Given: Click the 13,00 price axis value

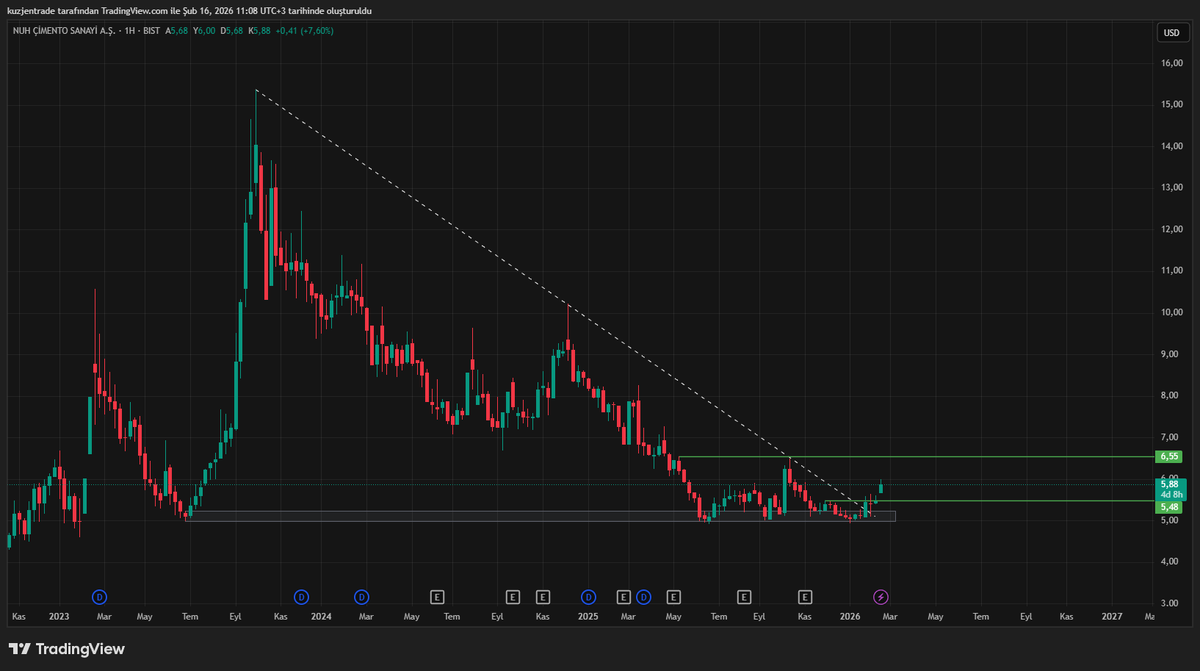Looking at the screenshot, I should [1171, 187].
